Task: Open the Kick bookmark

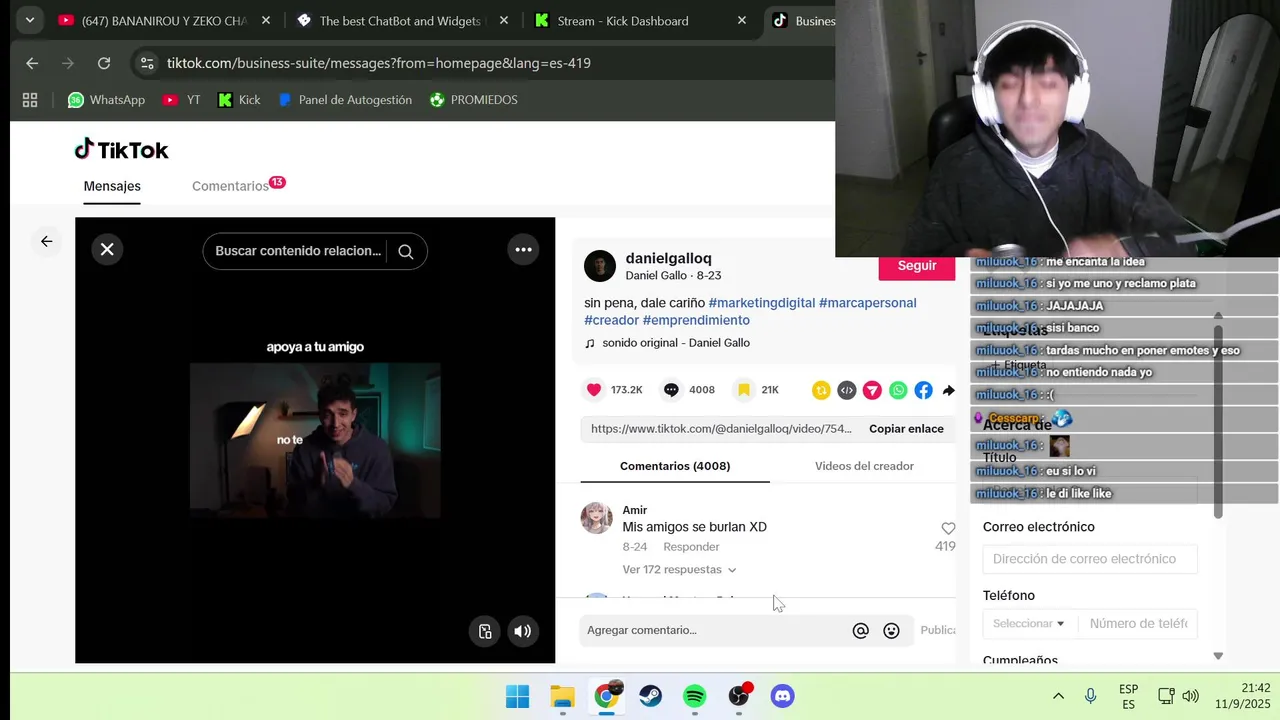Action: [x=239, y=100]
